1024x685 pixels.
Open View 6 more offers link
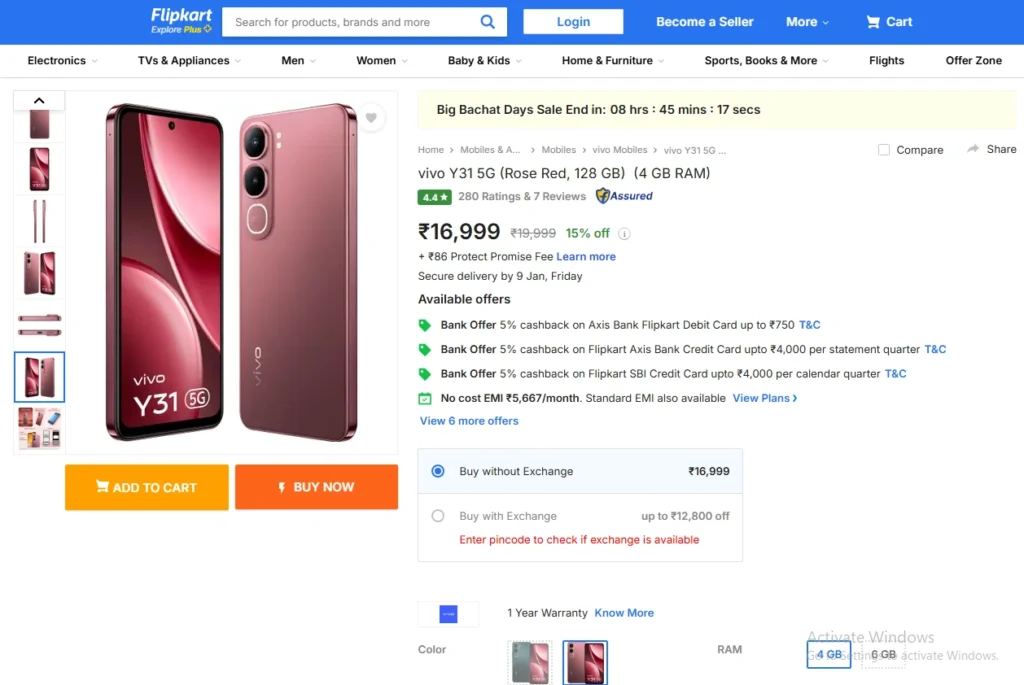(x=469, y=421)
